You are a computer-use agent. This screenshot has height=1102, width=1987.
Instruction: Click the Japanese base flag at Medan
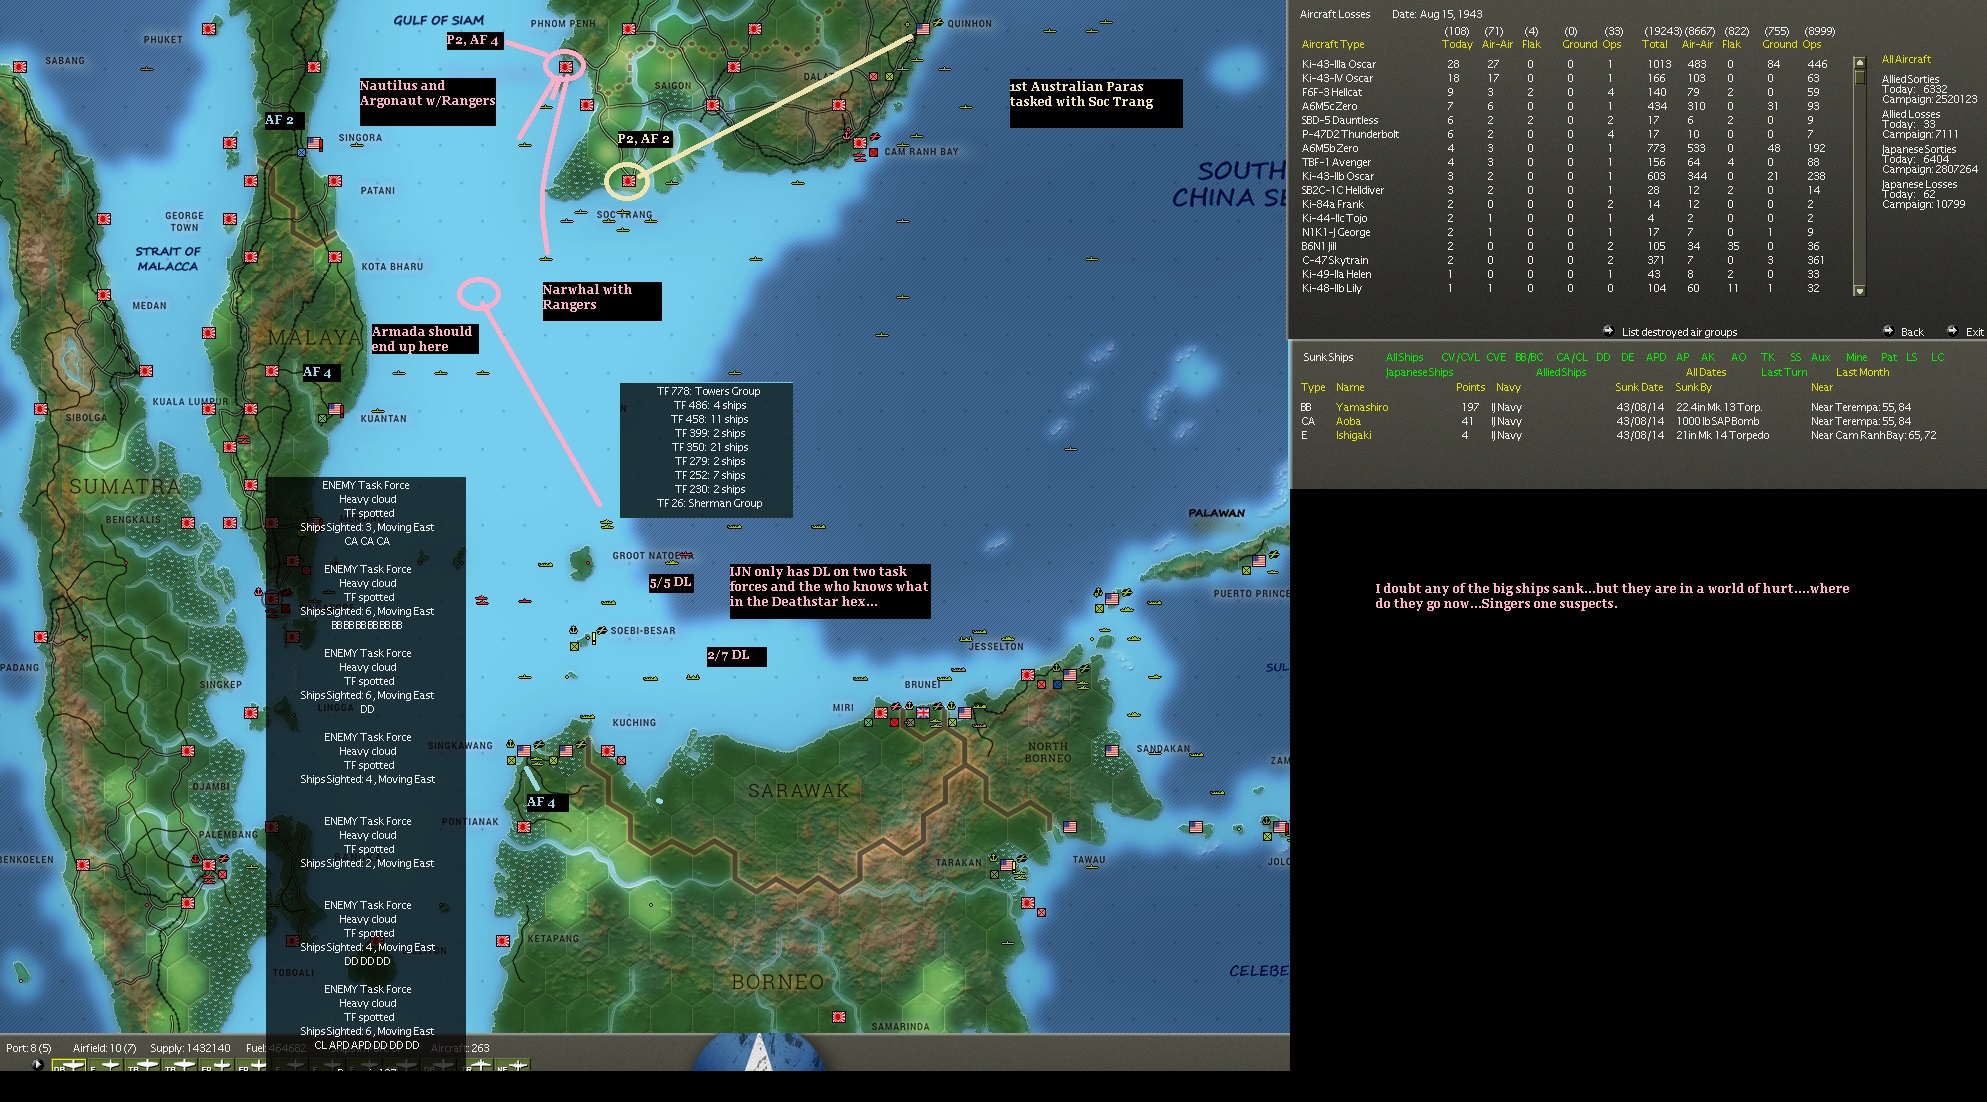click(x=104, y=295)
